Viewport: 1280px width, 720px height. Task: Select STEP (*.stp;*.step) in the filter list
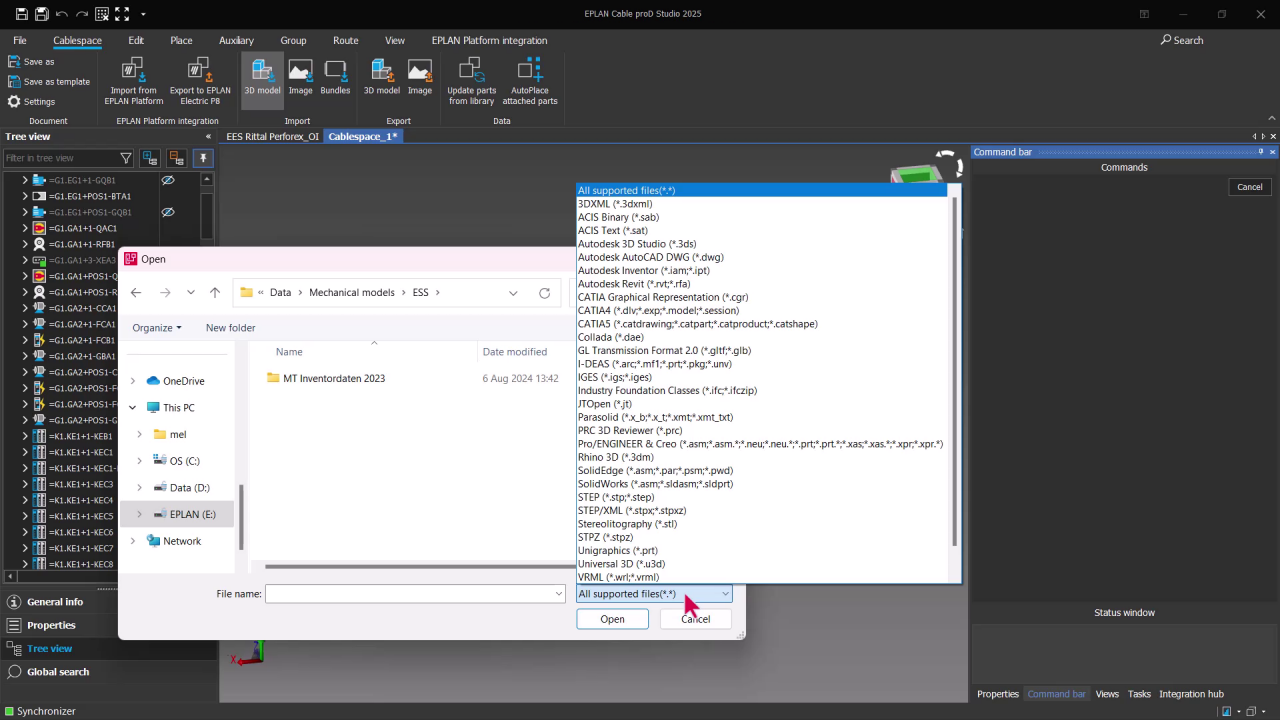point(615,497)
